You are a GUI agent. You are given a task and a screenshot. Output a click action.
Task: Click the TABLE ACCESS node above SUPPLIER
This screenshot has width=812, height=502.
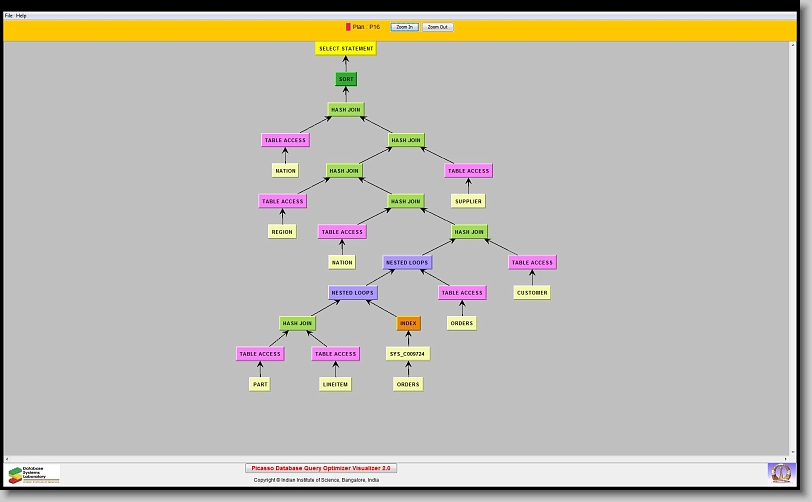[468, 171]
